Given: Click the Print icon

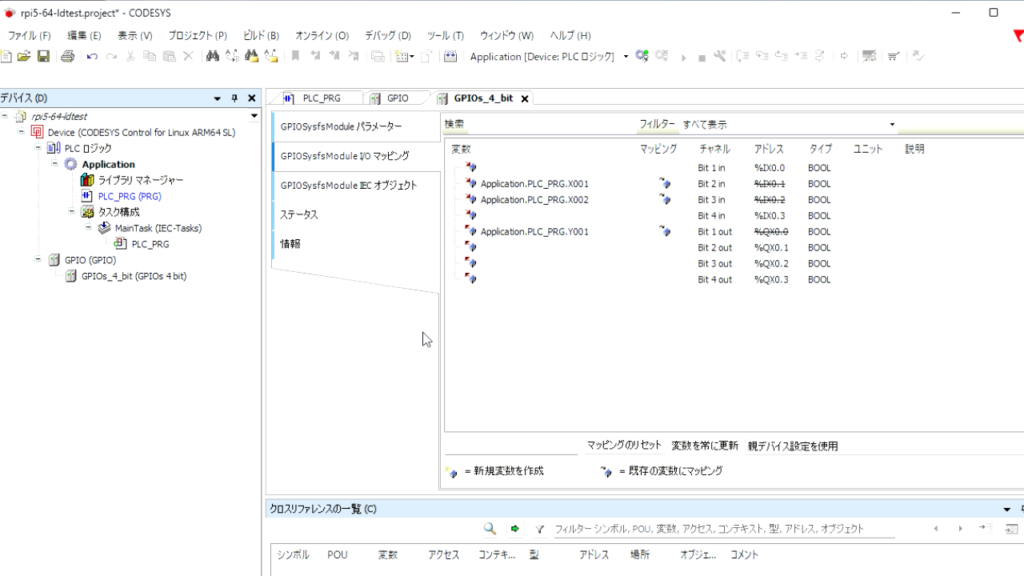Looking at the screenshot, I should (x=68, y=57).
